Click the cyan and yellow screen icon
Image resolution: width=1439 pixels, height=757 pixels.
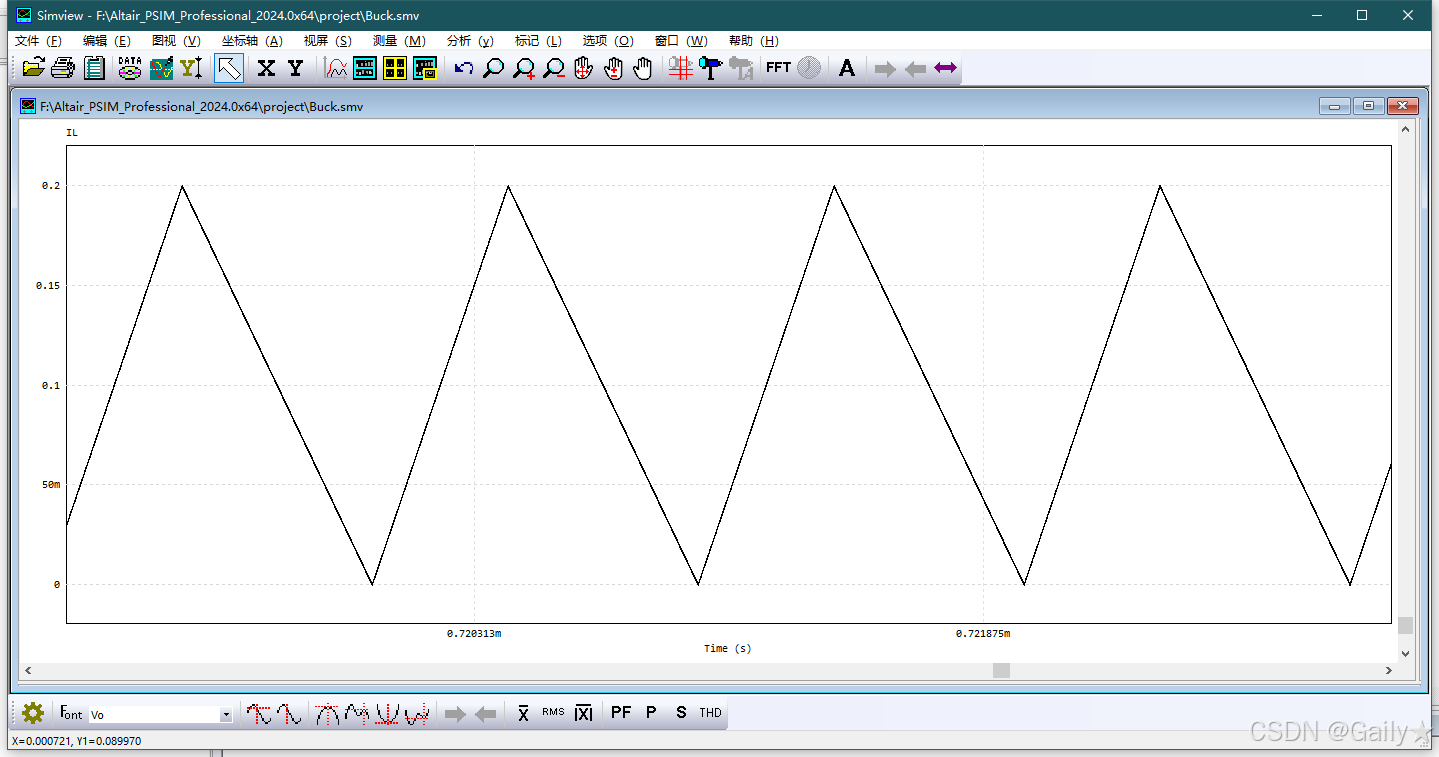[x=426, y=68]
